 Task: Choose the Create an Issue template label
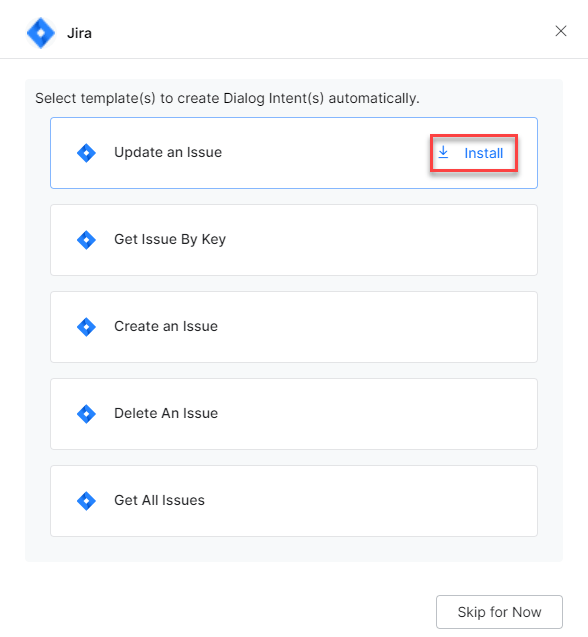pyautogui.click(x=166, y=326)
